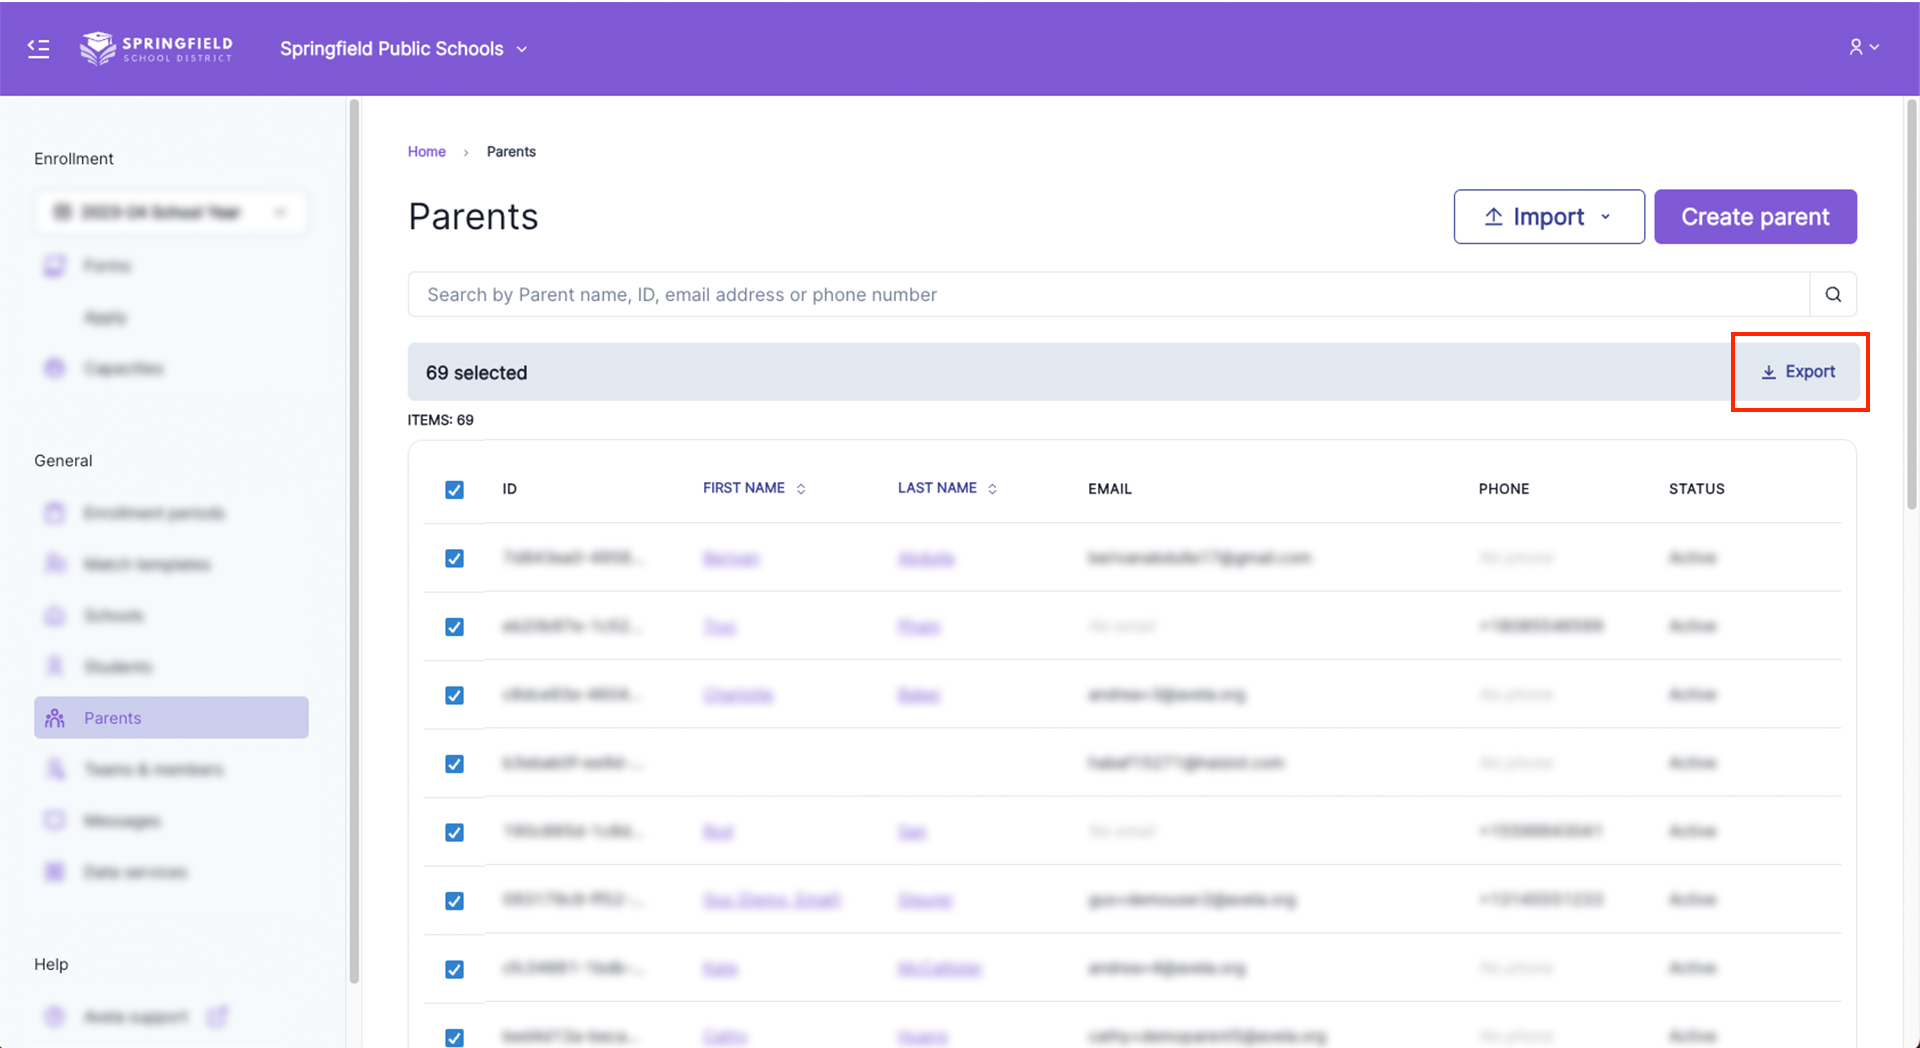Image resolution: width=1920 pixels, height=1048 pixels.
Task: Click the Parents people icon in sidebar
Action: pyautogui.click(x=55, y=718)
